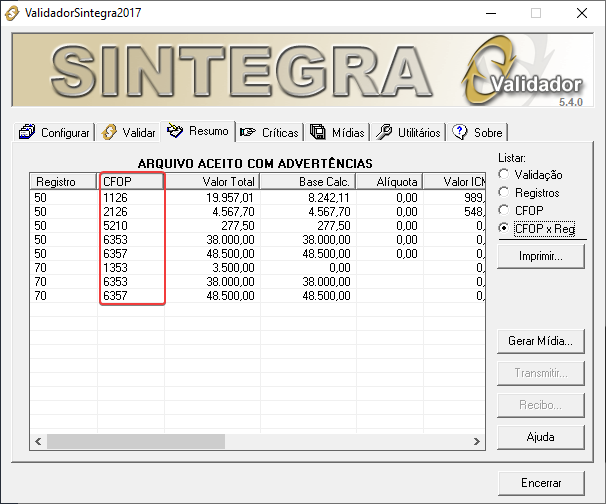Image resolution: width=606 pixels, height=504 pixels.
Task: Click the Registro column header
Action: (63, 182)
